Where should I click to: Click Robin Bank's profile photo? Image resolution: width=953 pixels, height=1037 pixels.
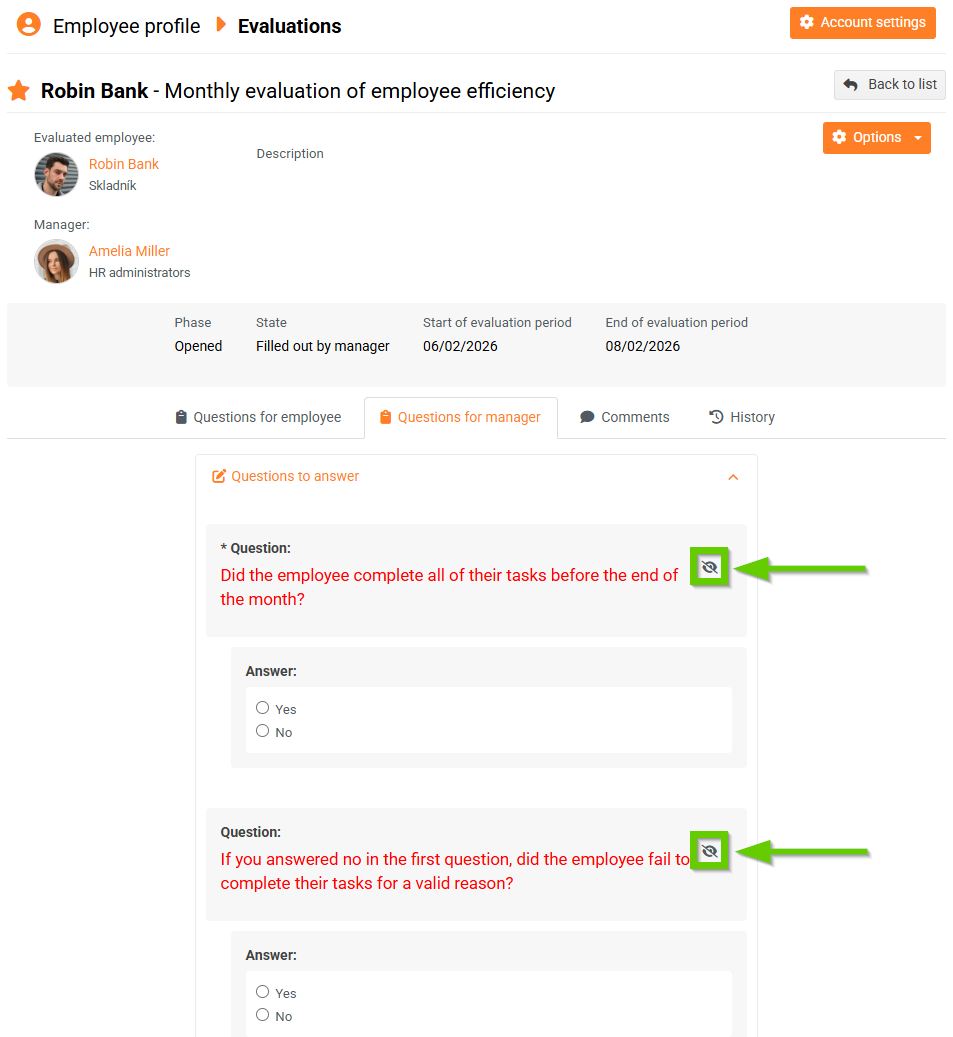pyautogui.click(x=56, y=174)
